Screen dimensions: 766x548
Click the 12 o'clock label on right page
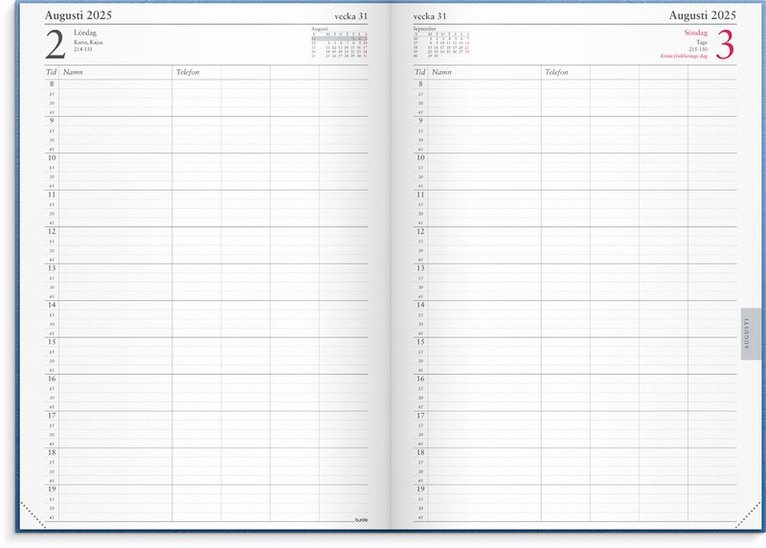(420, 231)
